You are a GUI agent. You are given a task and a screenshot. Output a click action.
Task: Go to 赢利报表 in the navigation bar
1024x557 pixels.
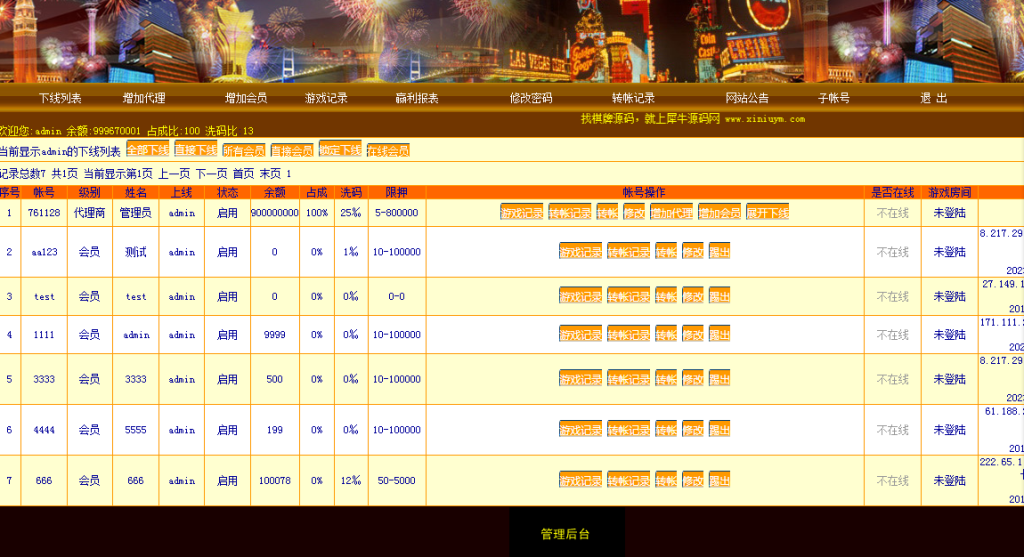click(417, 98)
